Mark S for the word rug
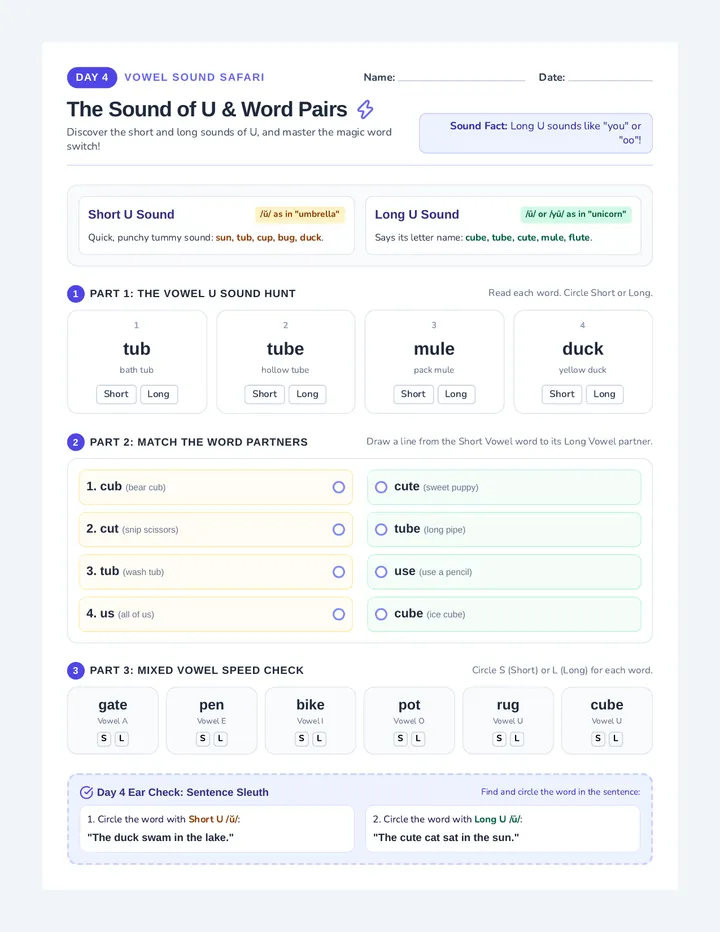Viewport: 720px width, 932px height. click(499, 739)
